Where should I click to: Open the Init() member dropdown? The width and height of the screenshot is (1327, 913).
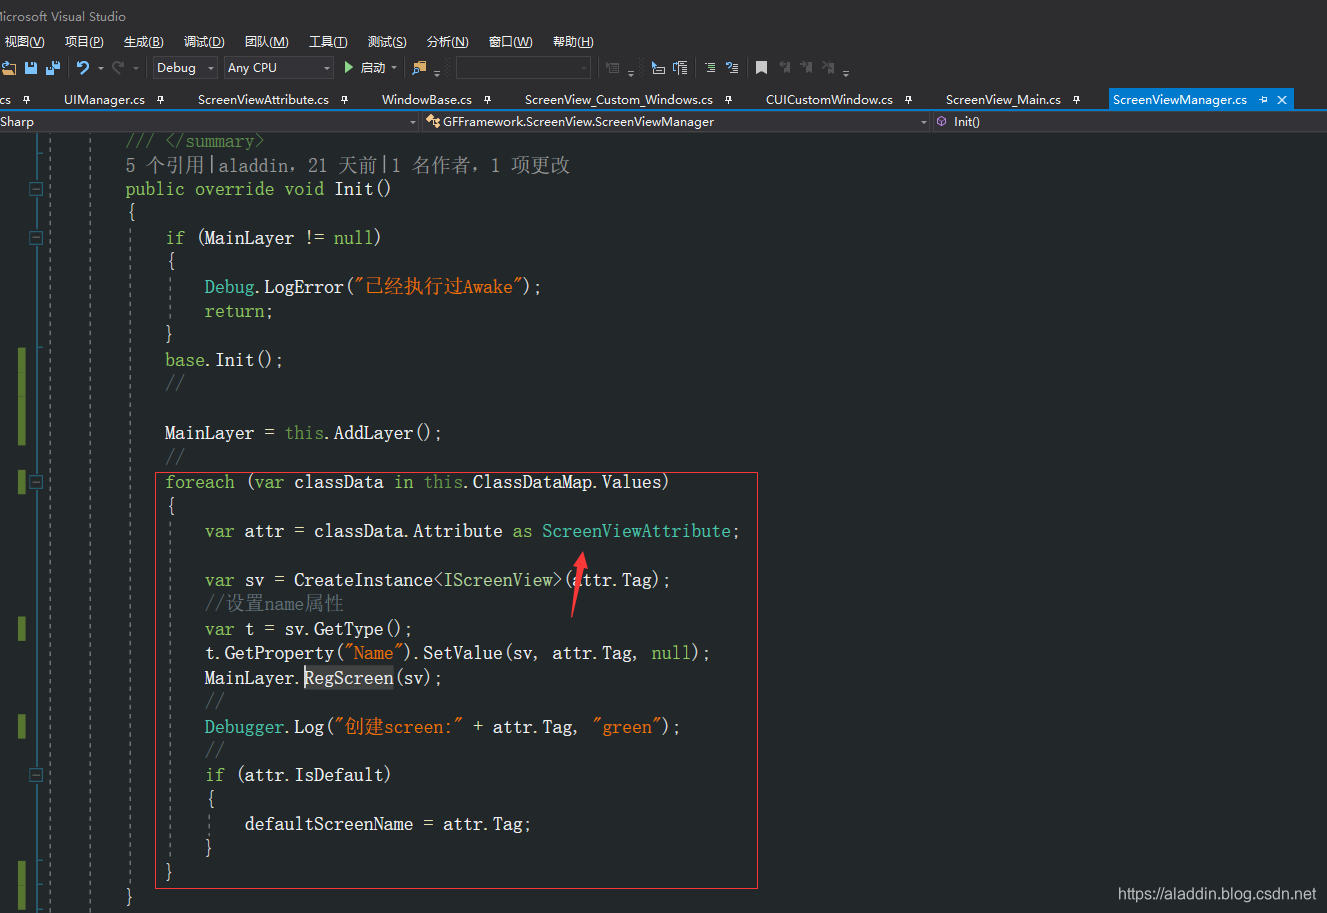[1129, 122]
